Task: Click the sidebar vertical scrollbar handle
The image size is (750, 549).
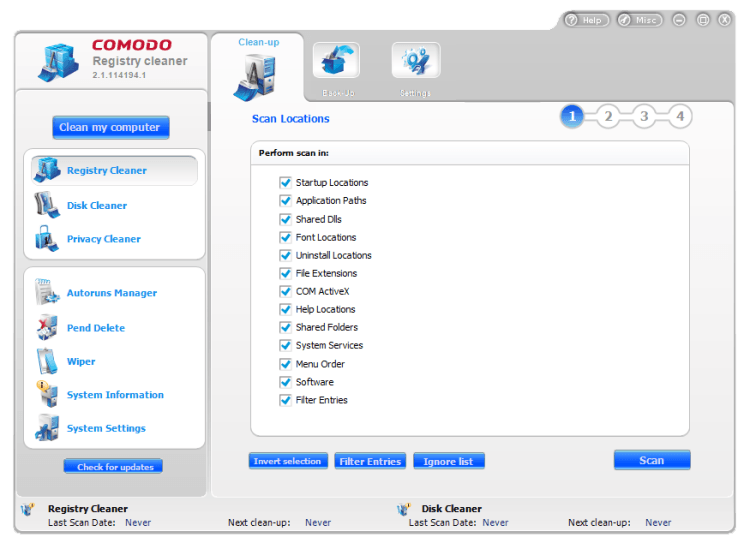Action: coord(209,116)
